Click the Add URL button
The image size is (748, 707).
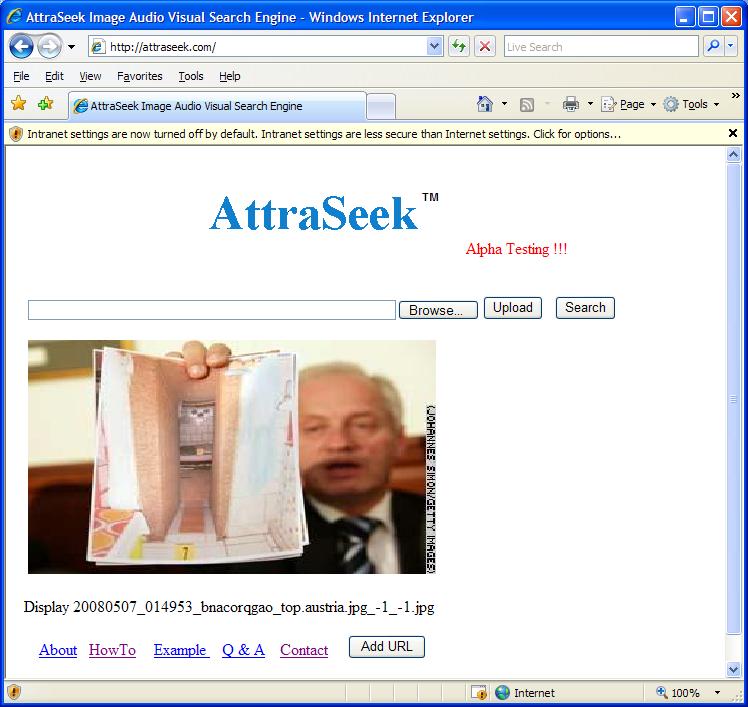click(x=387, y=647)
